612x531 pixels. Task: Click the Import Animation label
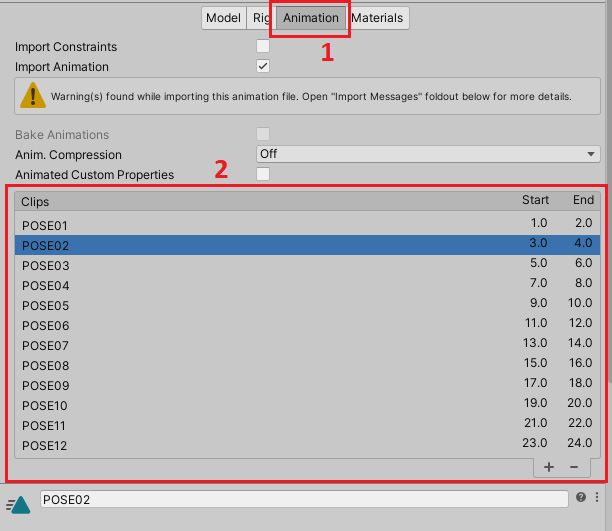click(x=62, y=67)
